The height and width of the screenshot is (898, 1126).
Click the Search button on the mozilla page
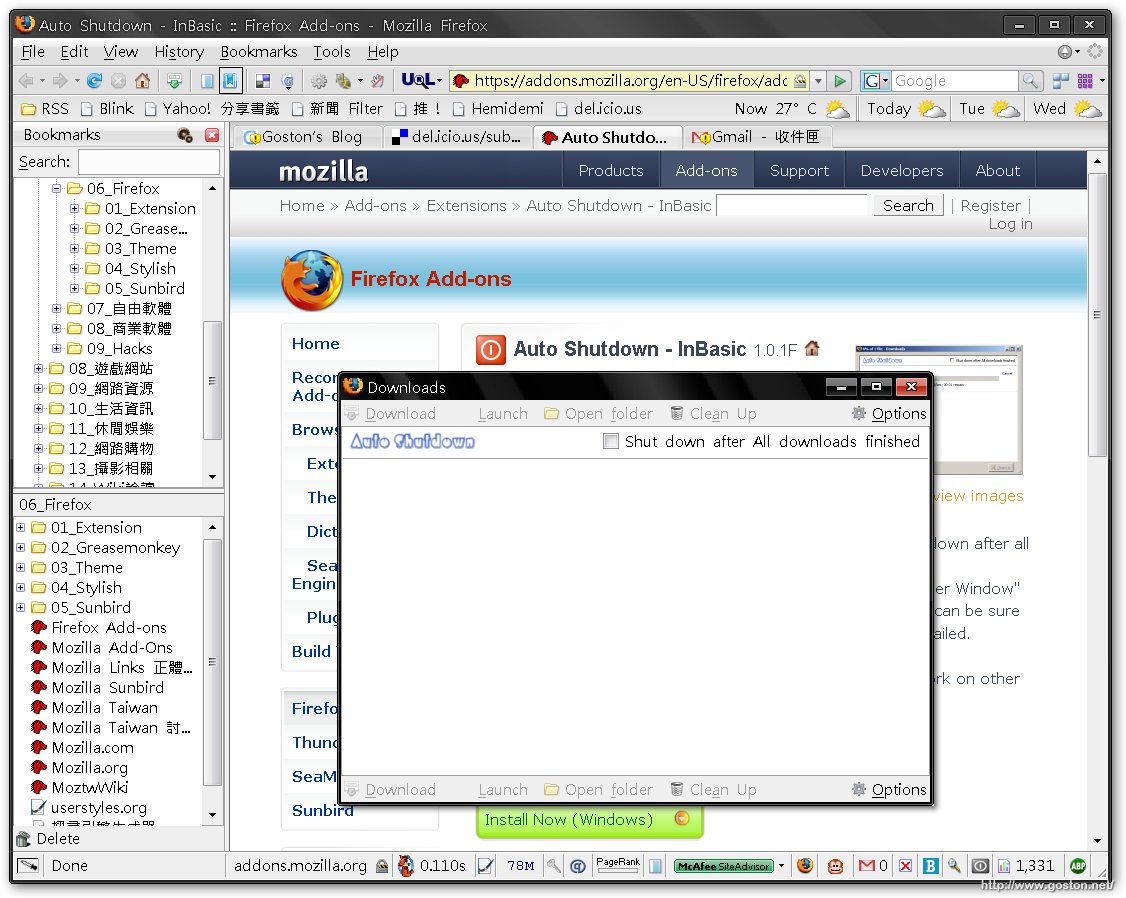908,205
